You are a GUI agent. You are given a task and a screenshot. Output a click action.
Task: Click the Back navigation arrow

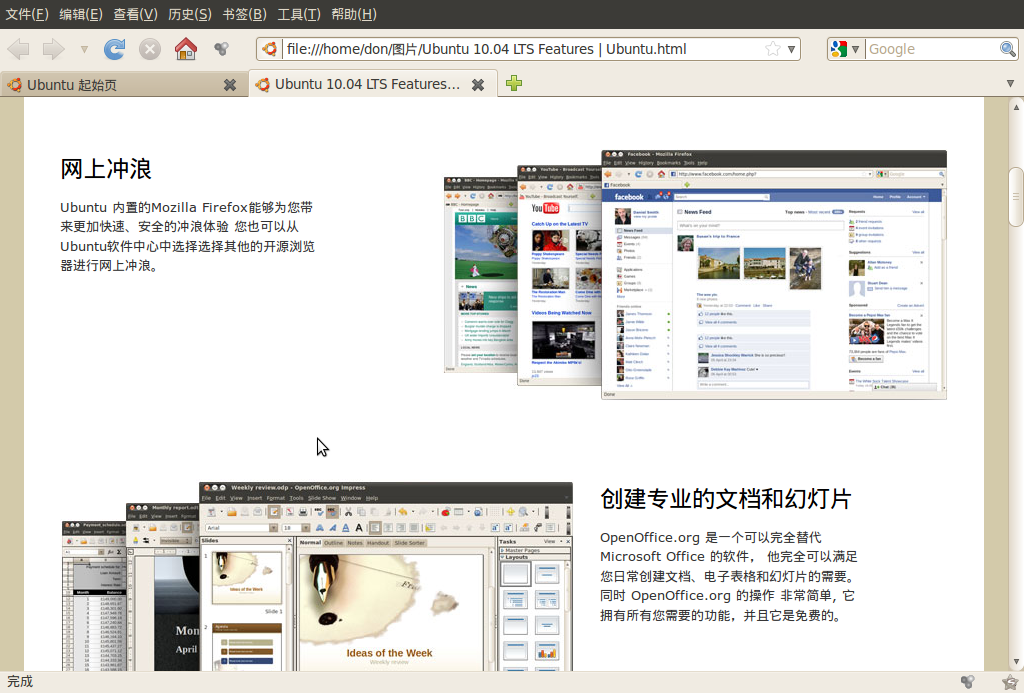tap(18, 49)
